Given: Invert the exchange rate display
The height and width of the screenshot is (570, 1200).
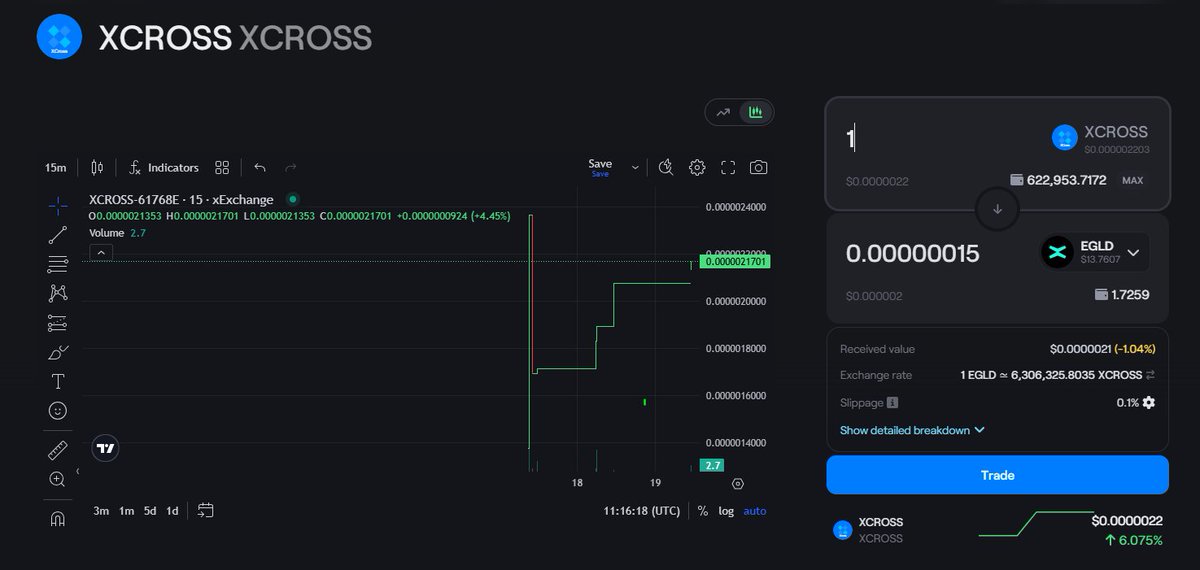Looking at the screenshot, I should 1150,375.
